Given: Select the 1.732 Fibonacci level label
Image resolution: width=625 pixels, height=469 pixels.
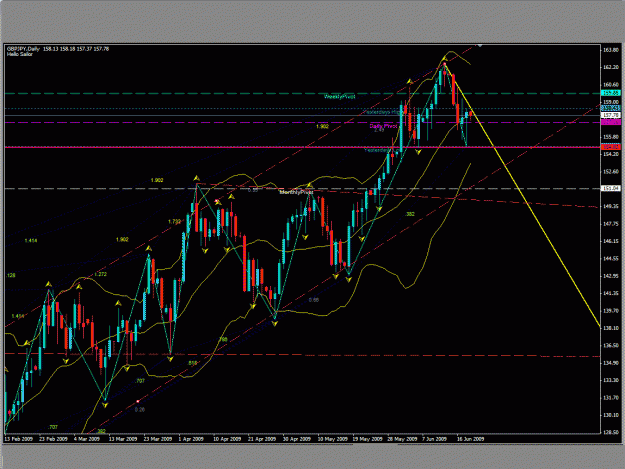Looking at the screenshot, I should pyautogui.click(x=174, y=222).
